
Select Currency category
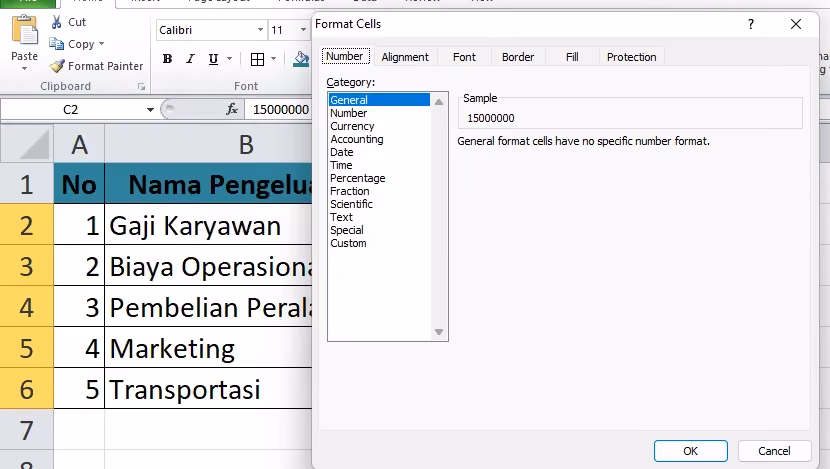(x=379, y=126)
